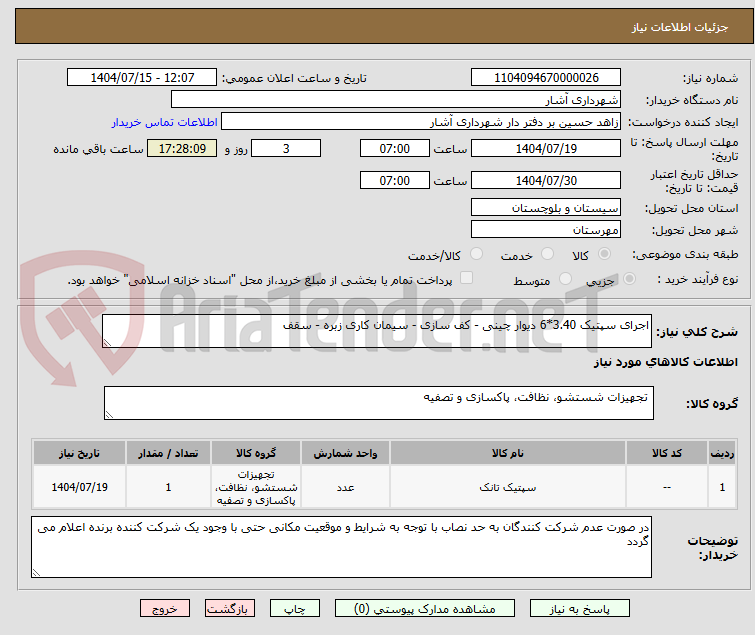Click the تاریخ نیاز column header
This screenshot has width=755, height=635.
(x=79, y=453)
